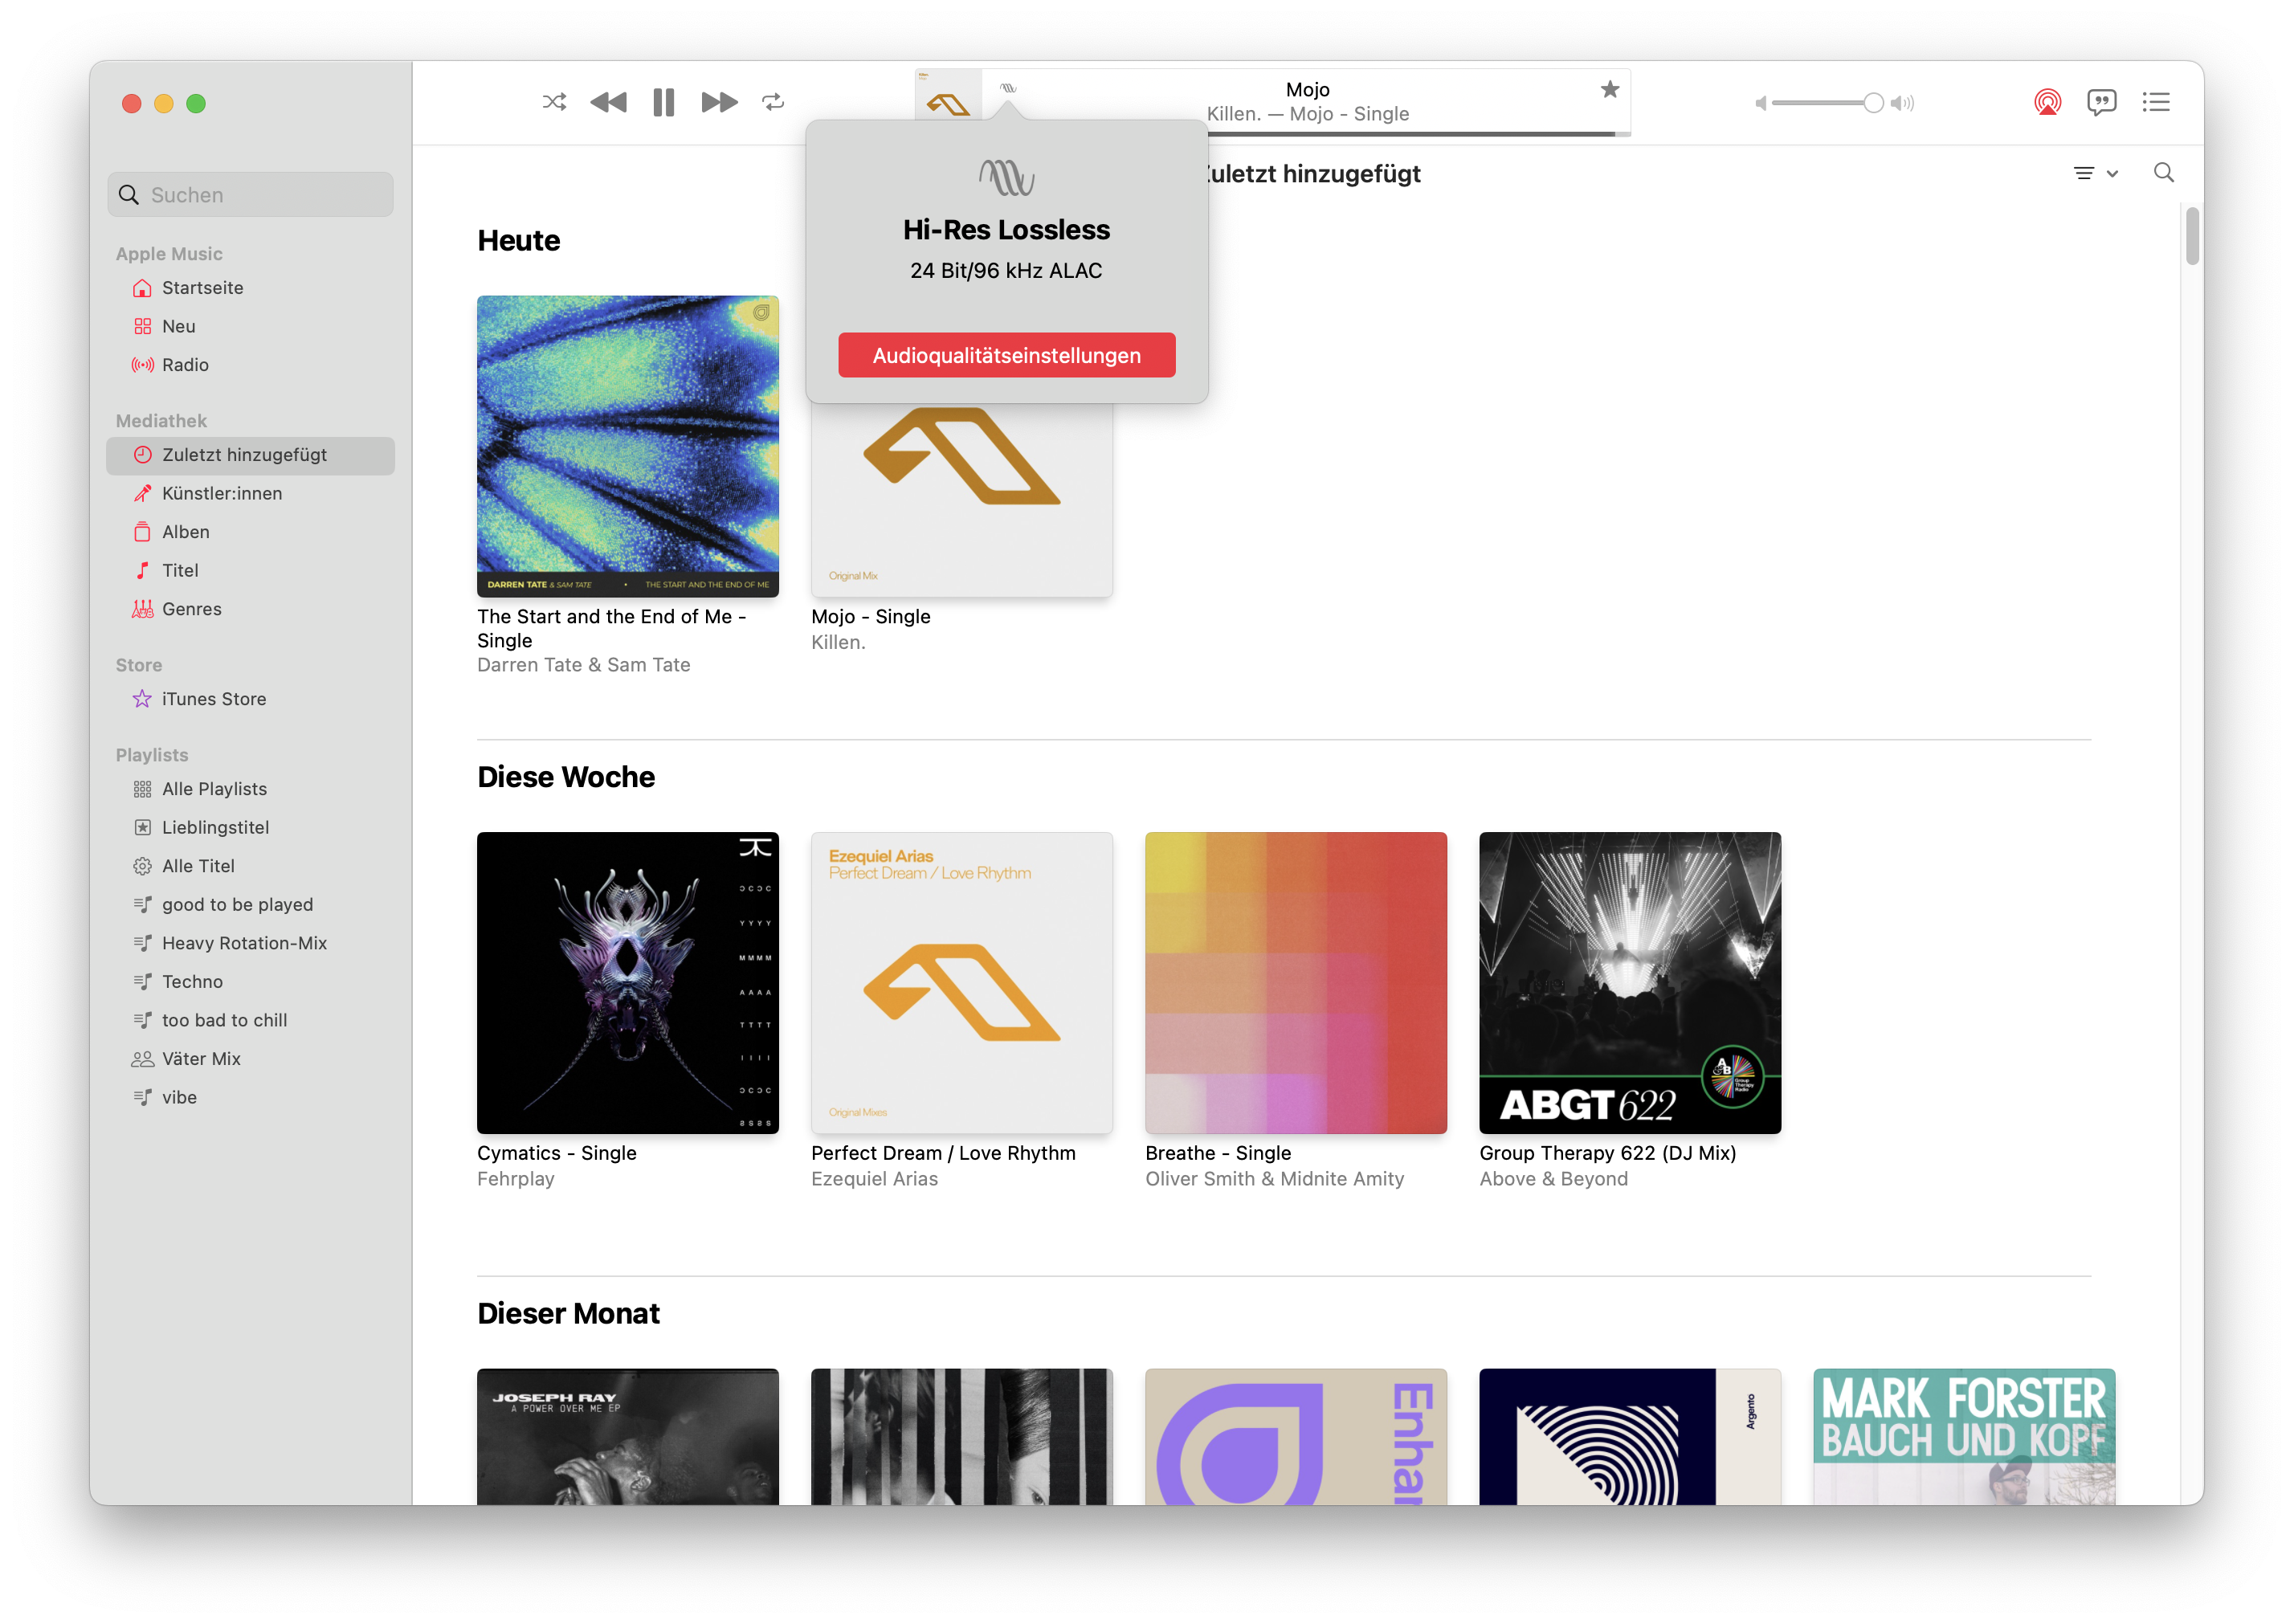This screenshot has height=1624, width=2294.
Task: Toggle favorite star for Mojo
Action: pos(1609,90)
